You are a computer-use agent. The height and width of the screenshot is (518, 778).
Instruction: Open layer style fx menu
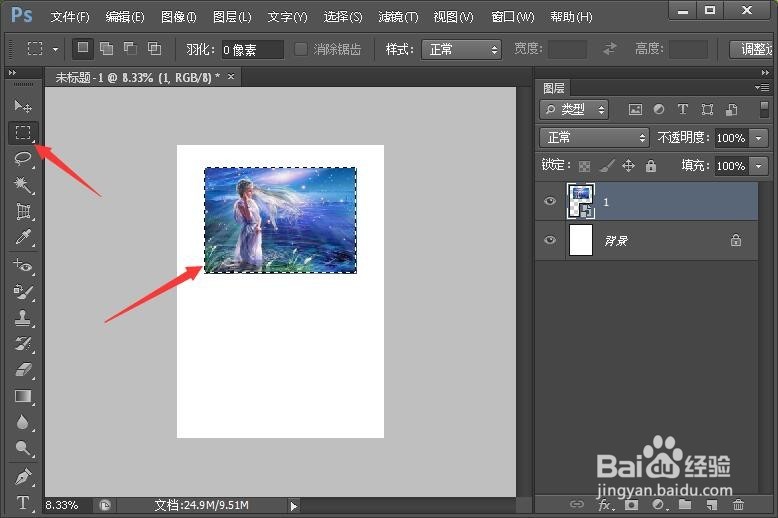(605, 505)
